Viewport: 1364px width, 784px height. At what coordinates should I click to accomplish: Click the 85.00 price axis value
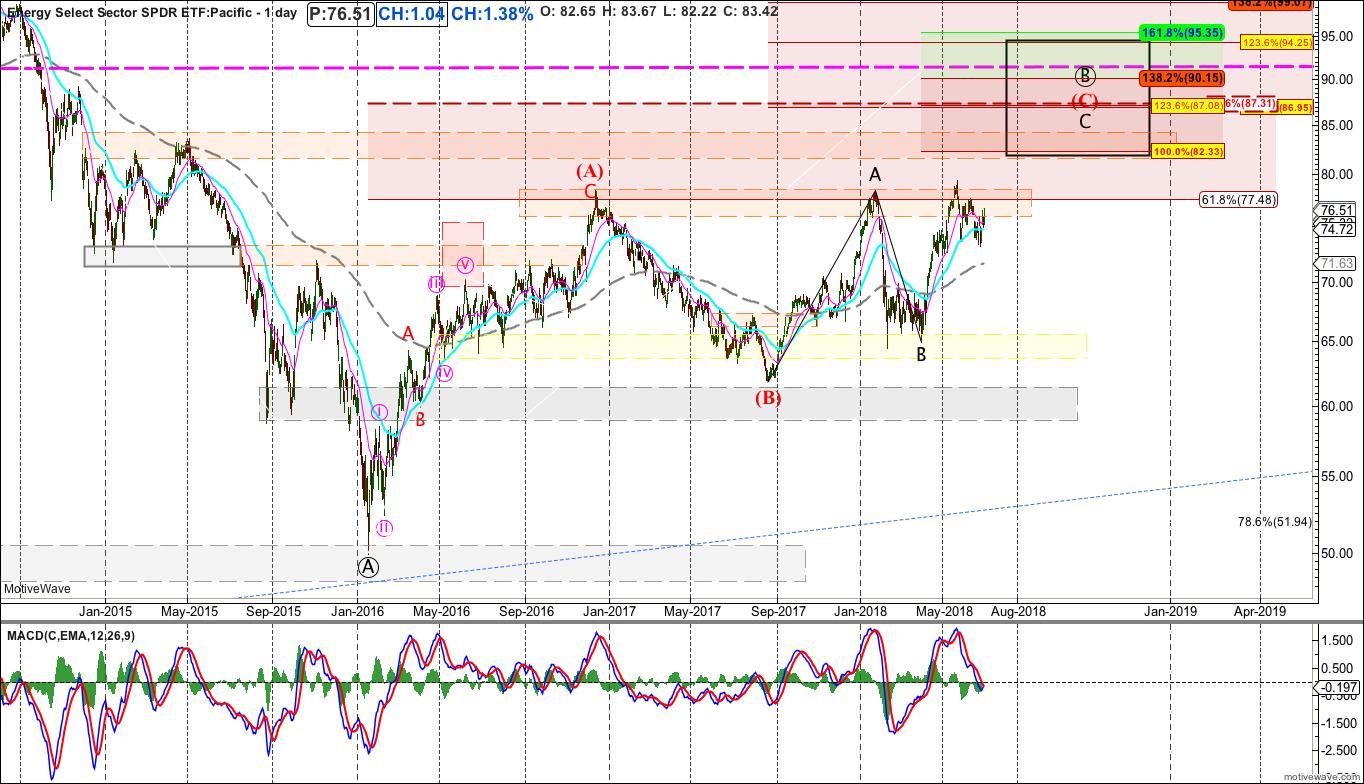(x=1336, y=126)
